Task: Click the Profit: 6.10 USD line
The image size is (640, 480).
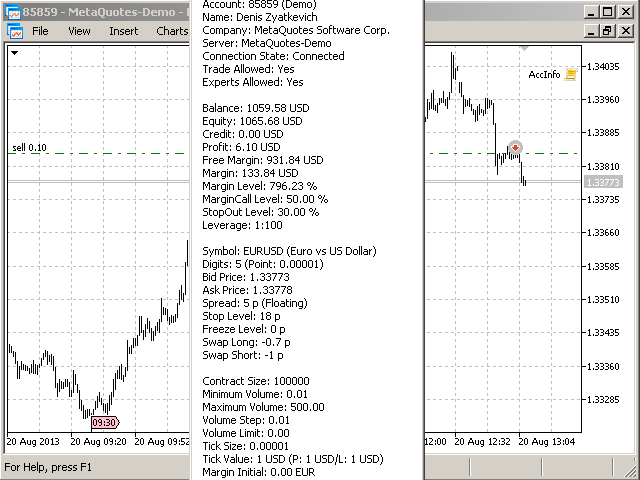Action: point(241,147)
